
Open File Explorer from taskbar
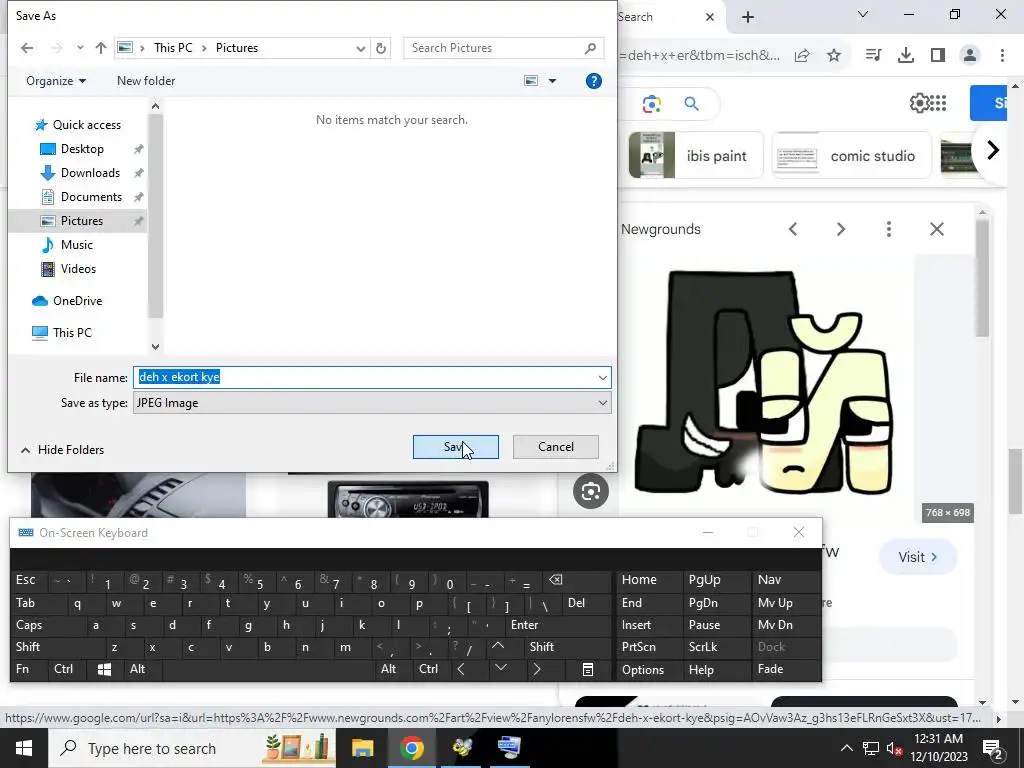[362, 748]
